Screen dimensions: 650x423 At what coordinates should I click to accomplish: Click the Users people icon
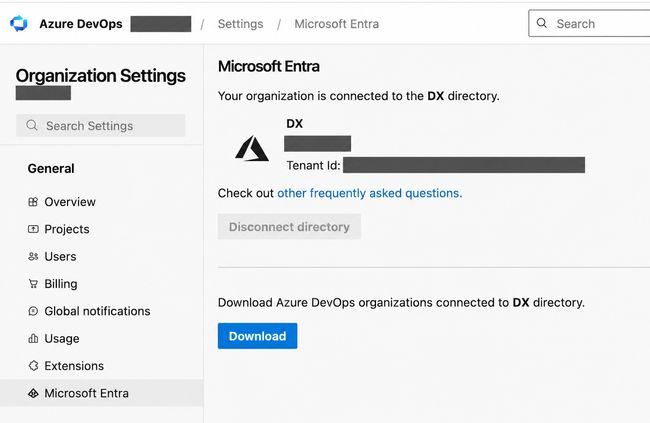tap(33, 256)
